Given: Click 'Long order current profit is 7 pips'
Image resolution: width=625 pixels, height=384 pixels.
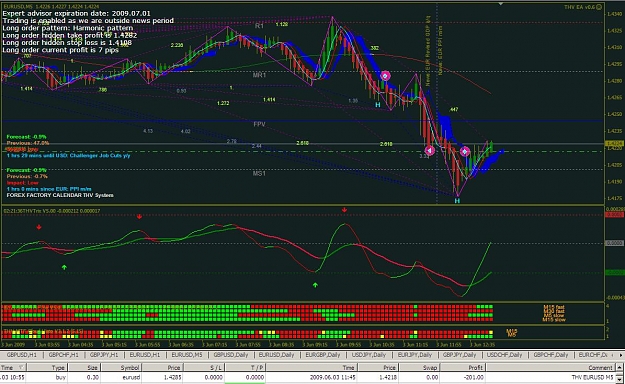Looking at the screenshot, I should [x=60, y=50].
